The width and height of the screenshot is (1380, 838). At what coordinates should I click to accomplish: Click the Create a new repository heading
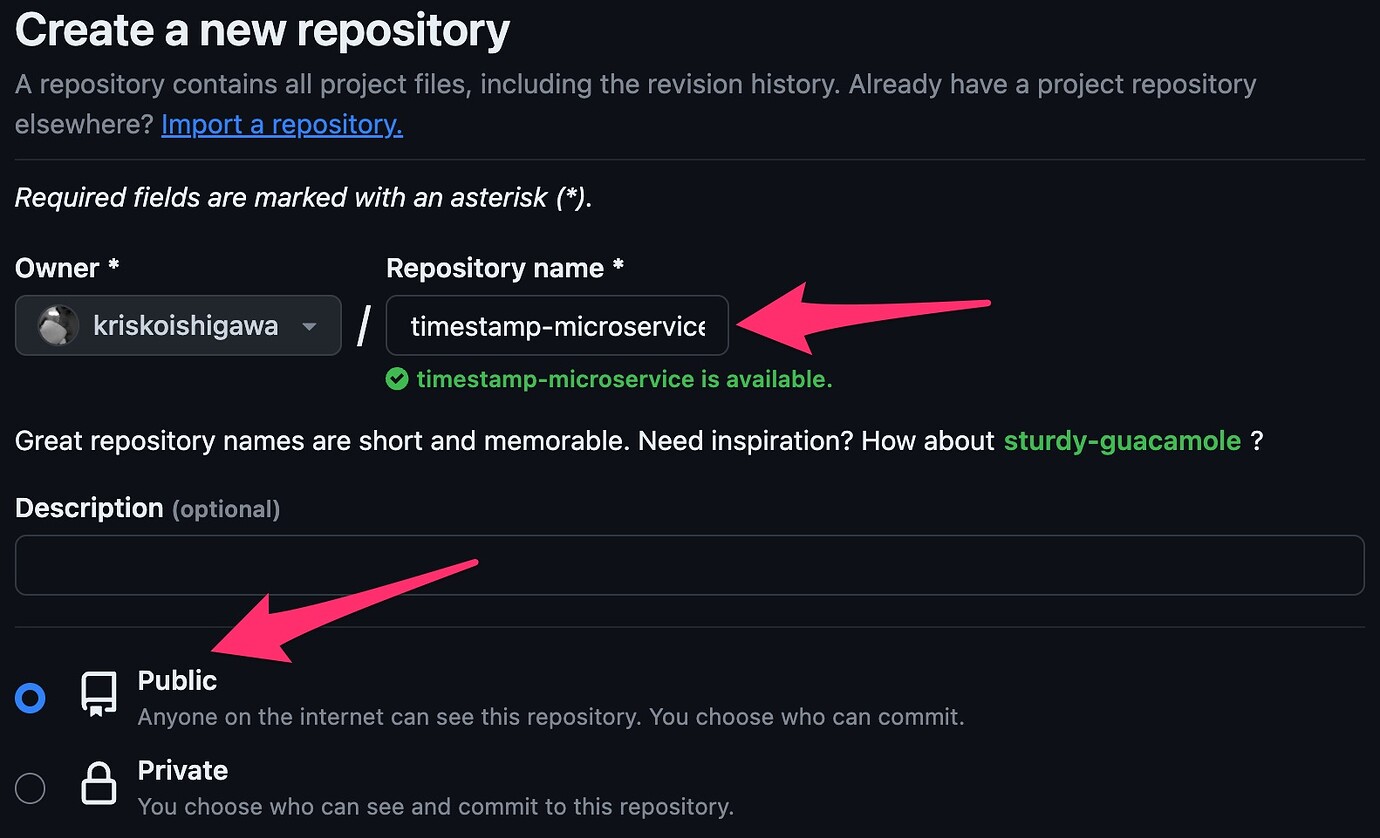pyautogui.click(x=260, y=30)
